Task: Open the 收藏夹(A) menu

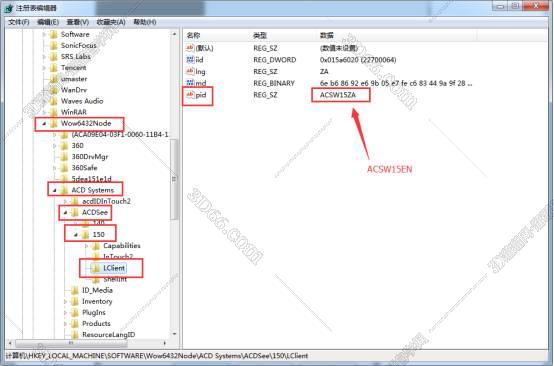Action: (x=111, y=22)
